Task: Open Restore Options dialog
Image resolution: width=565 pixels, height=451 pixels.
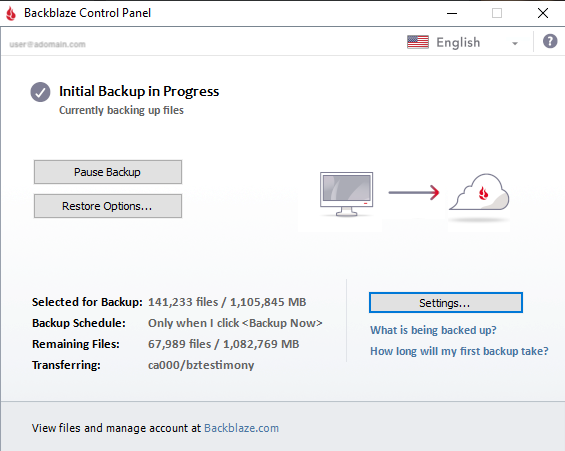Action: tap(108, 206)
